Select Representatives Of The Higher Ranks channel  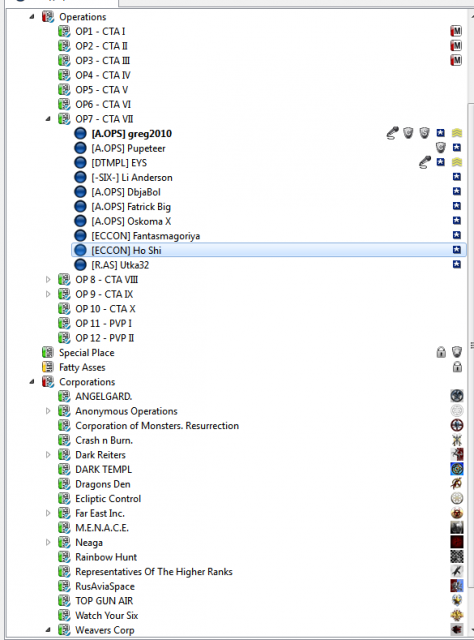click(x=154, y=571)
